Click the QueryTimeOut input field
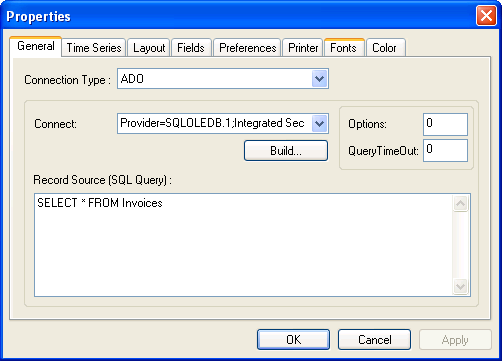Image resolution: width=502 pixels, height=361 pixels. 445,150
